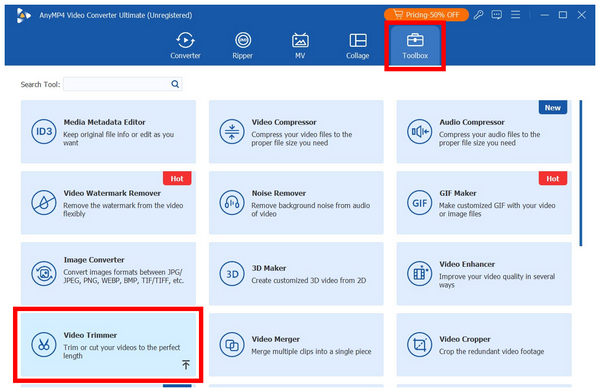Switch to the Collage tab
600x392 pixels.
click(x=357, y=46)
